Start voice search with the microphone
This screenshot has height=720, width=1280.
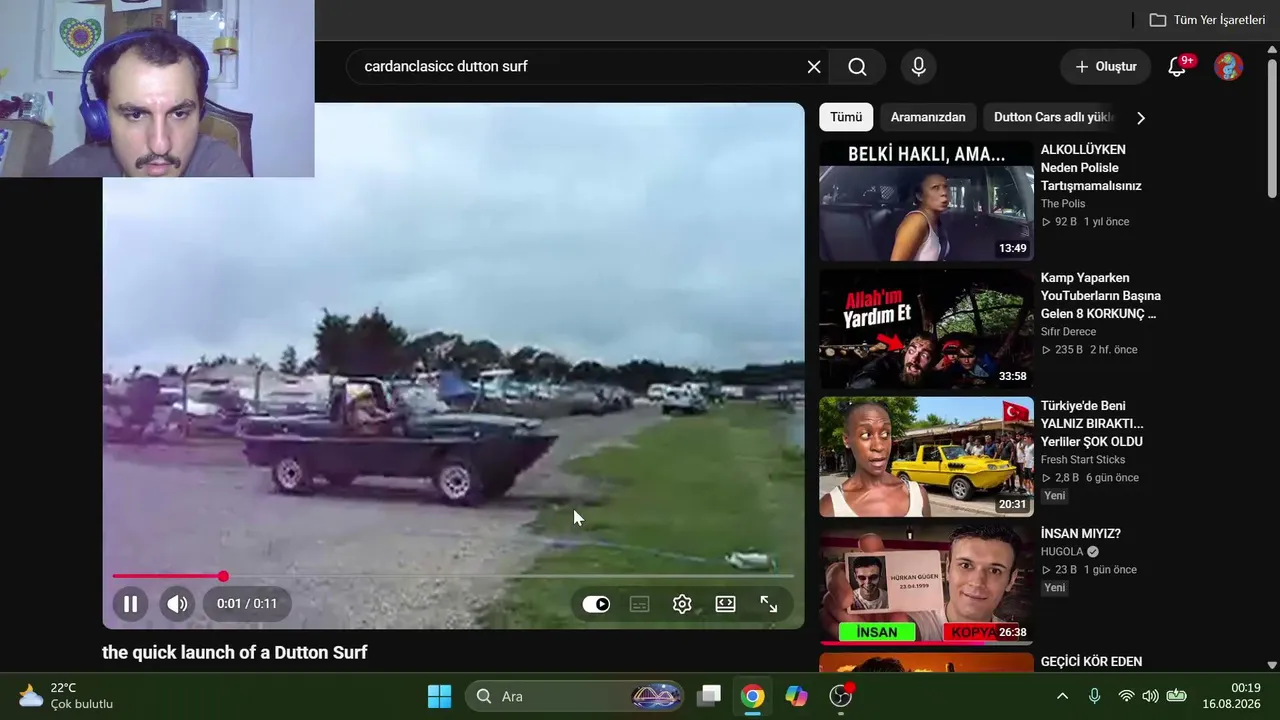(x=919, y=67)
